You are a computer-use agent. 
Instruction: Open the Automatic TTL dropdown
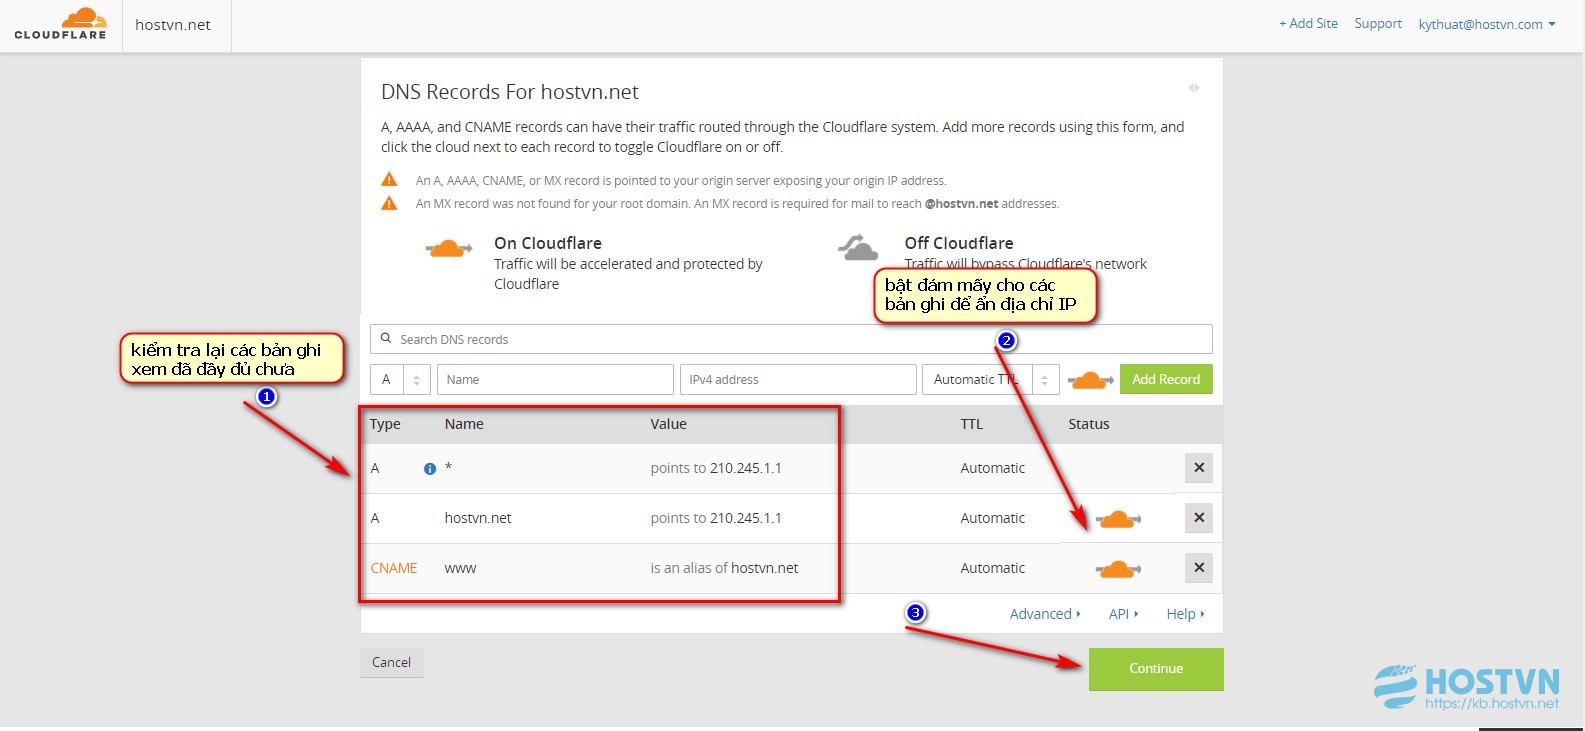(990, 380)
